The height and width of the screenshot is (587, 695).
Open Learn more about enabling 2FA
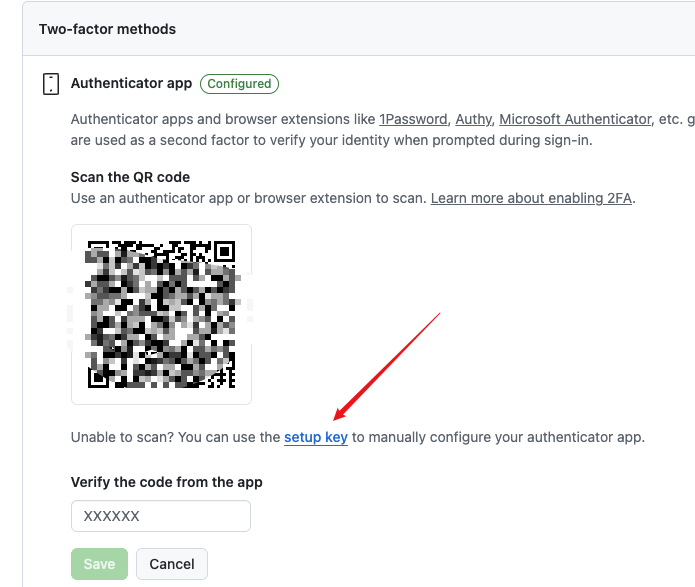point(533,198)
